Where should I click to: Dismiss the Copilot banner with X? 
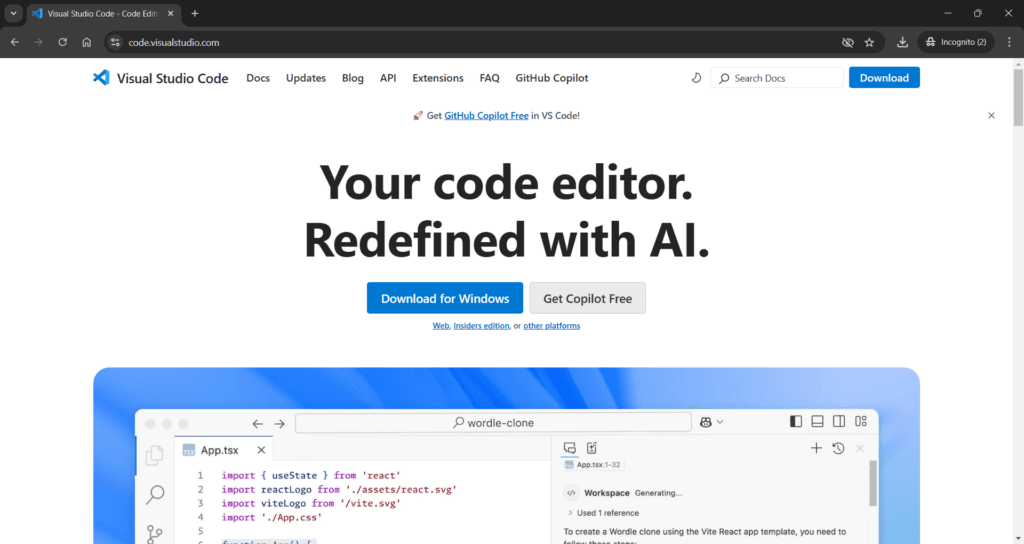[x=991, y=116]
